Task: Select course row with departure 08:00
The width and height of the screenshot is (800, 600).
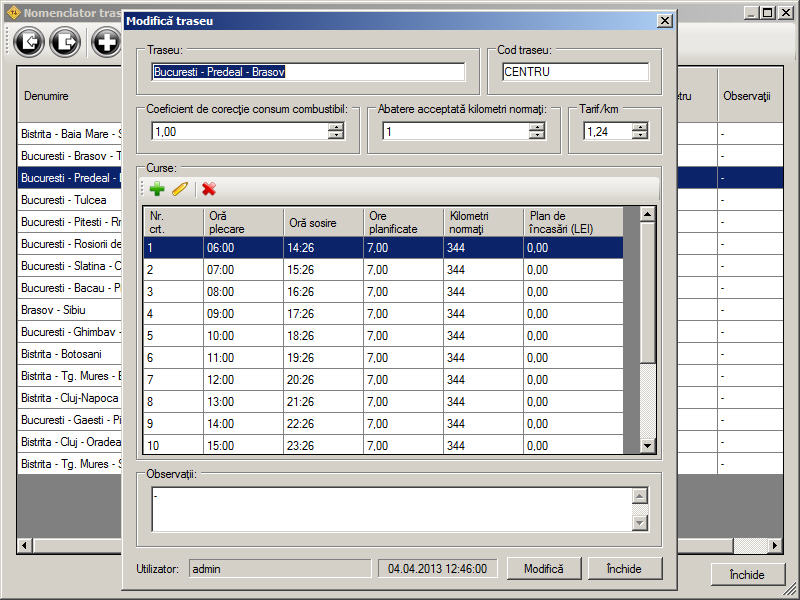Action: (x=384, y=292)
